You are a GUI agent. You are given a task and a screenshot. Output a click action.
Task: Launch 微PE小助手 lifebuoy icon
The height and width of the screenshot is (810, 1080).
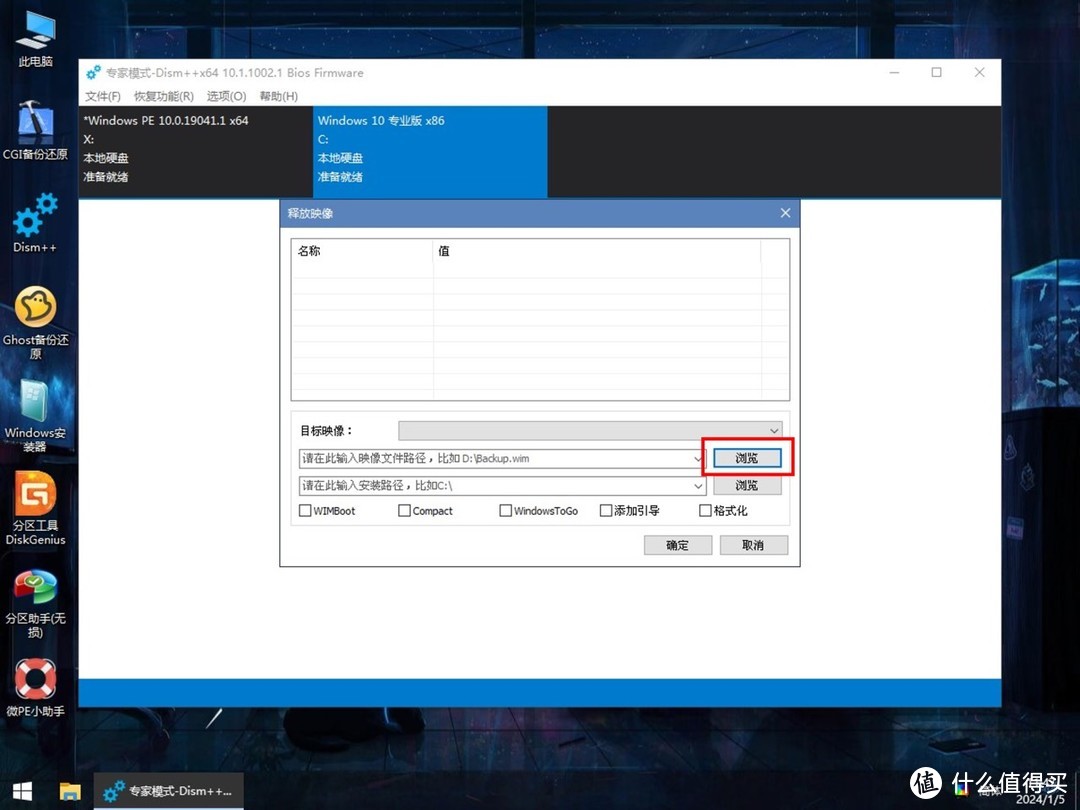(x=36, y=687)
